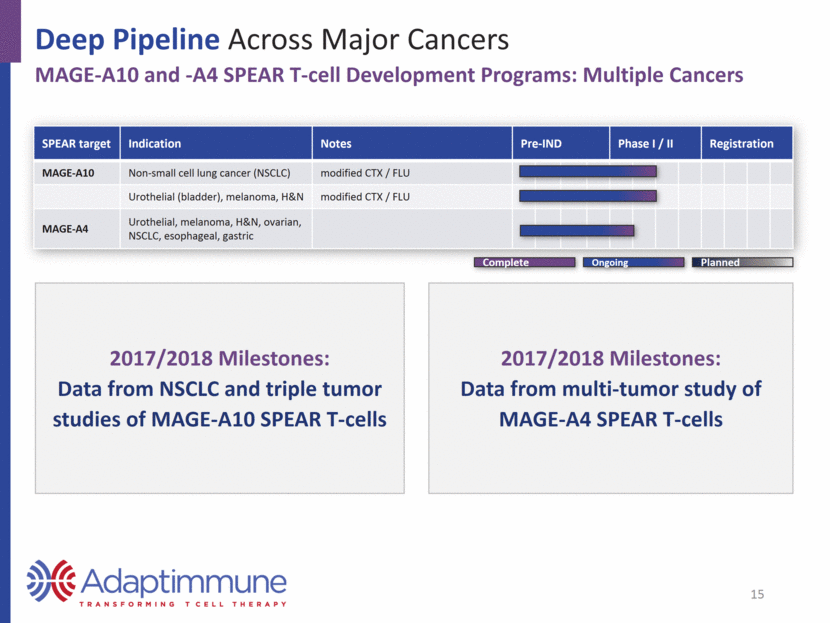This screenshot has height=623, width=830.
Task: Click the MAGE-A10 milestones box
Action: tap(220, 388)
